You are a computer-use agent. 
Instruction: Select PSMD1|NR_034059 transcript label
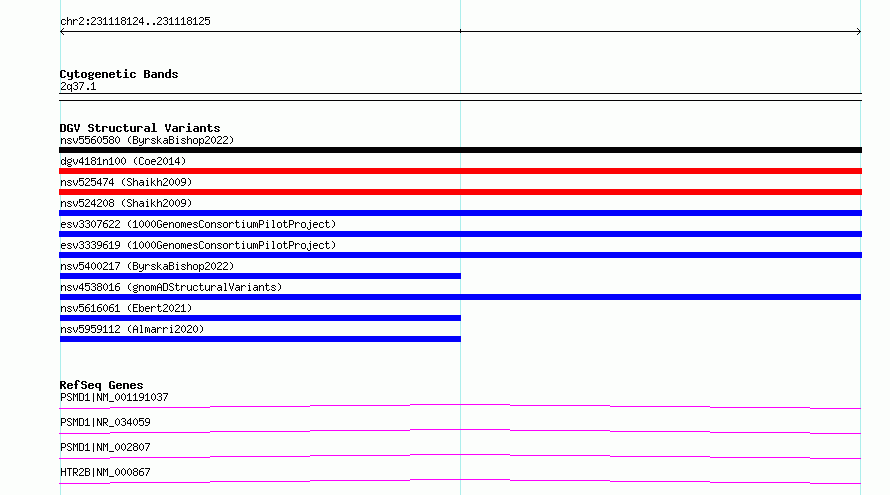[105, 422]
